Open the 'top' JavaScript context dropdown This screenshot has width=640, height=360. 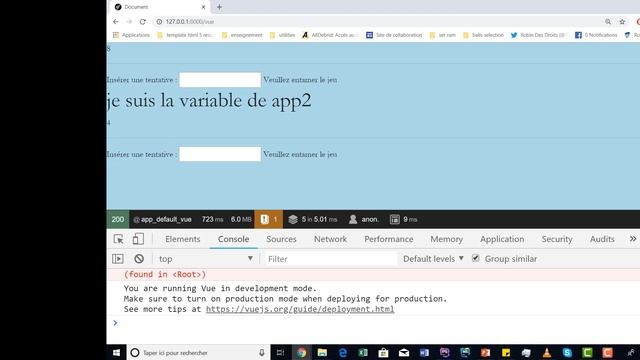tap(205, 258)
